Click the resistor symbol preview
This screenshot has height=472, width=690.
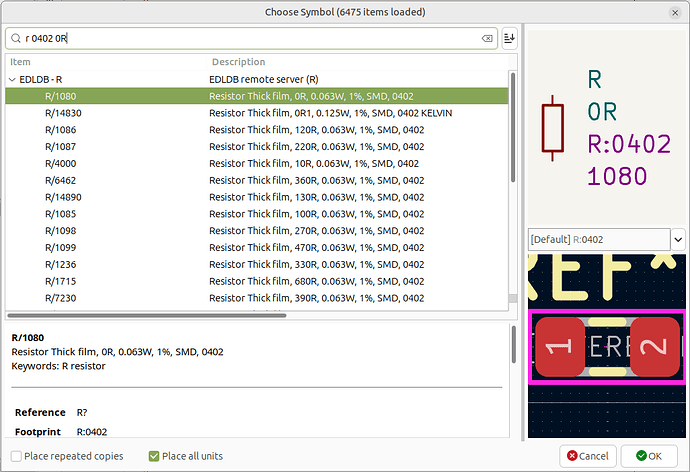[x=551, y=128]
